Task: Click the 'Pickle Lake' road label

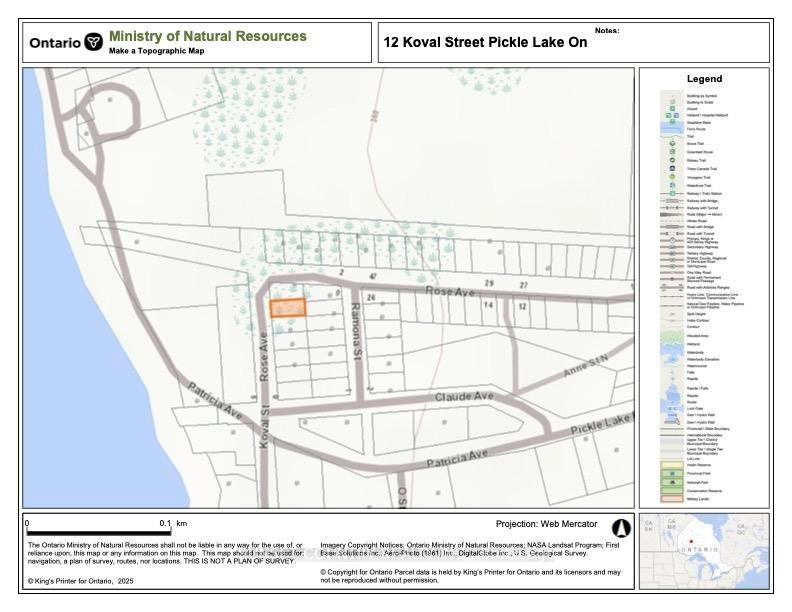Action: [x=602, y=424]
